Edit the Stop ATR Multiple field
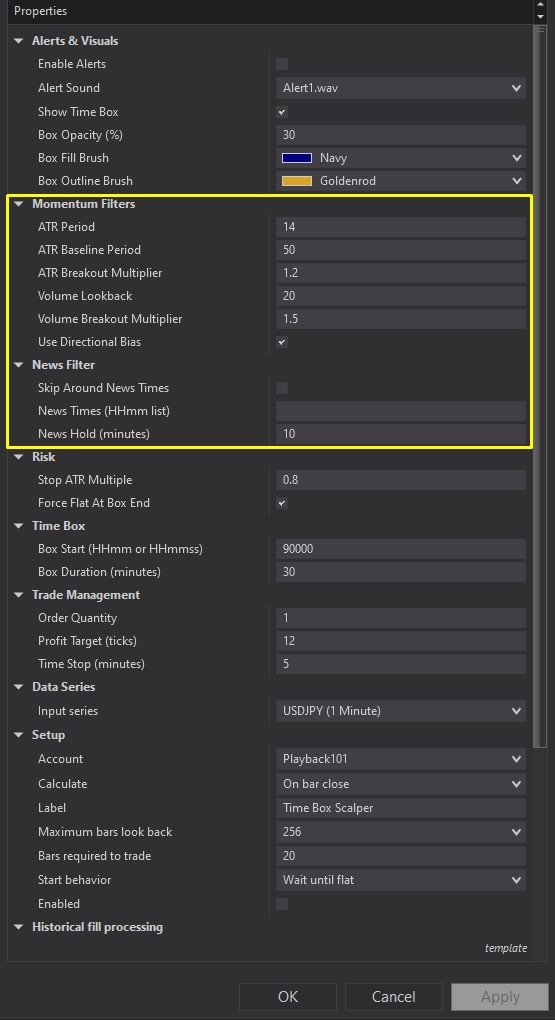The image size is (555, 1020). pyautogui.click(x=401, y=480)
